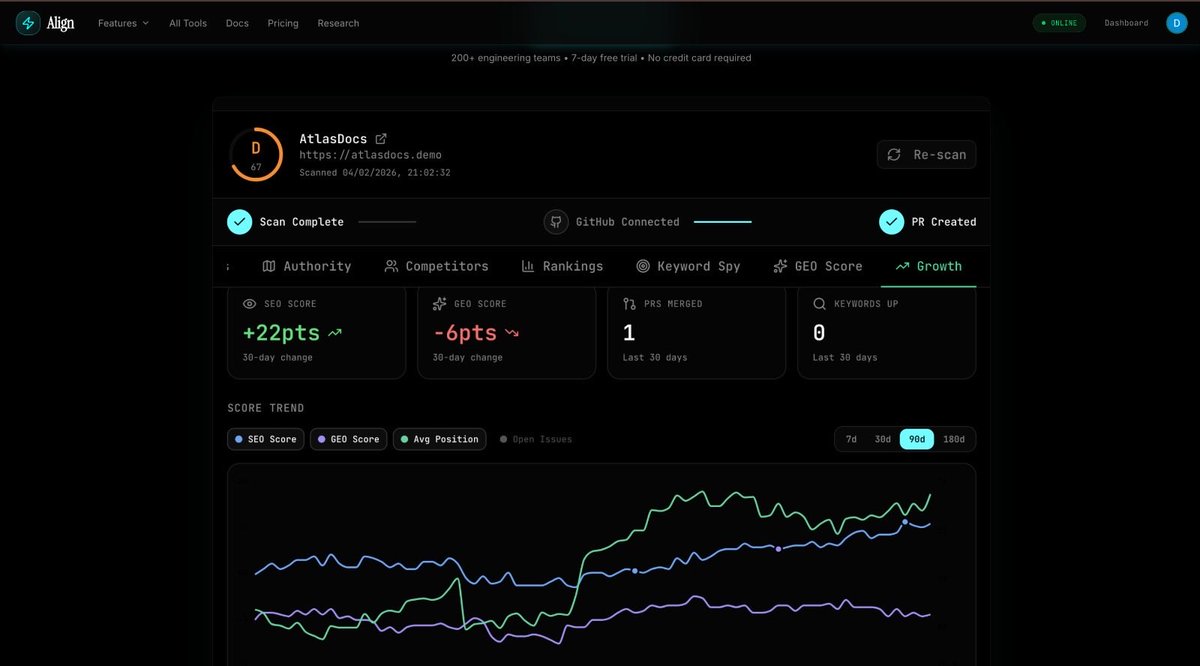Click the upward trend arrow next to +22pts
Screen dimensions: 1200x666
(x=335, y=333)
